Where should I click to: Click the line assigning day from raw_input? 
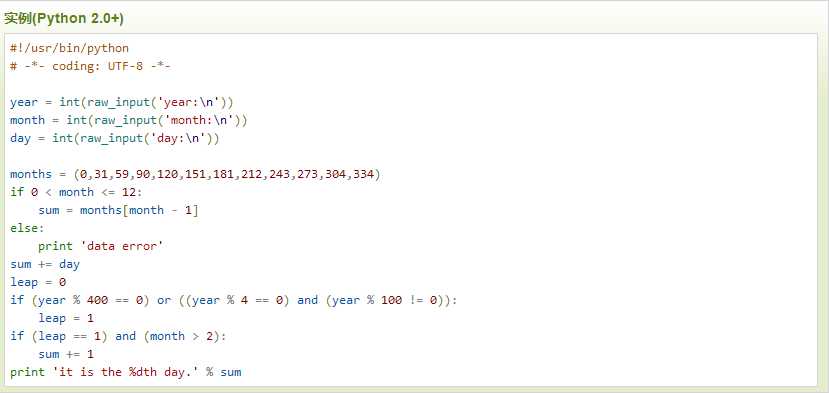coord(115,139)
